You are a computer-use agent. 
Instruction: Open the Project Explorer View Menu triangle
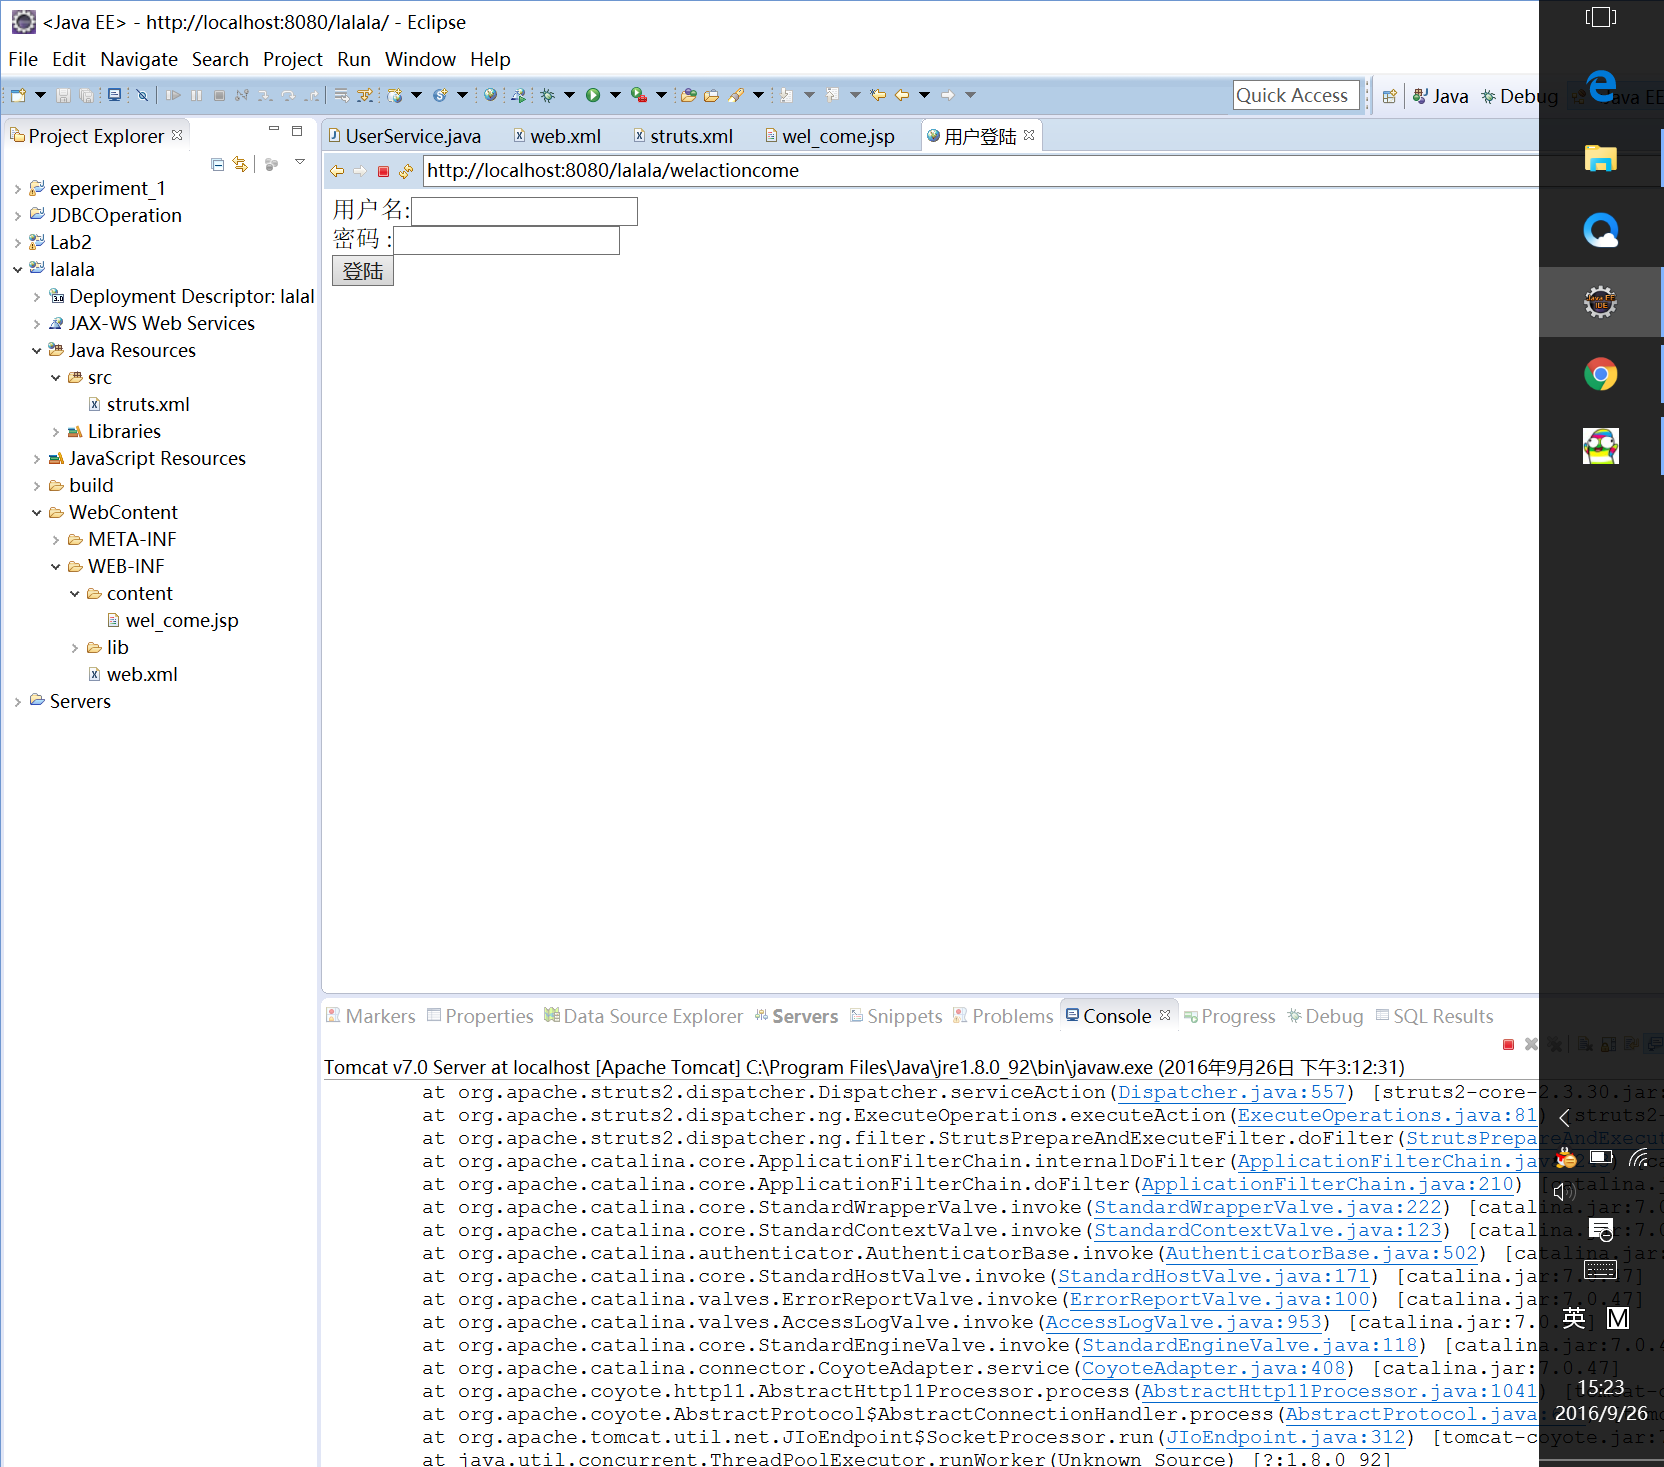click(x=299, y=162)
